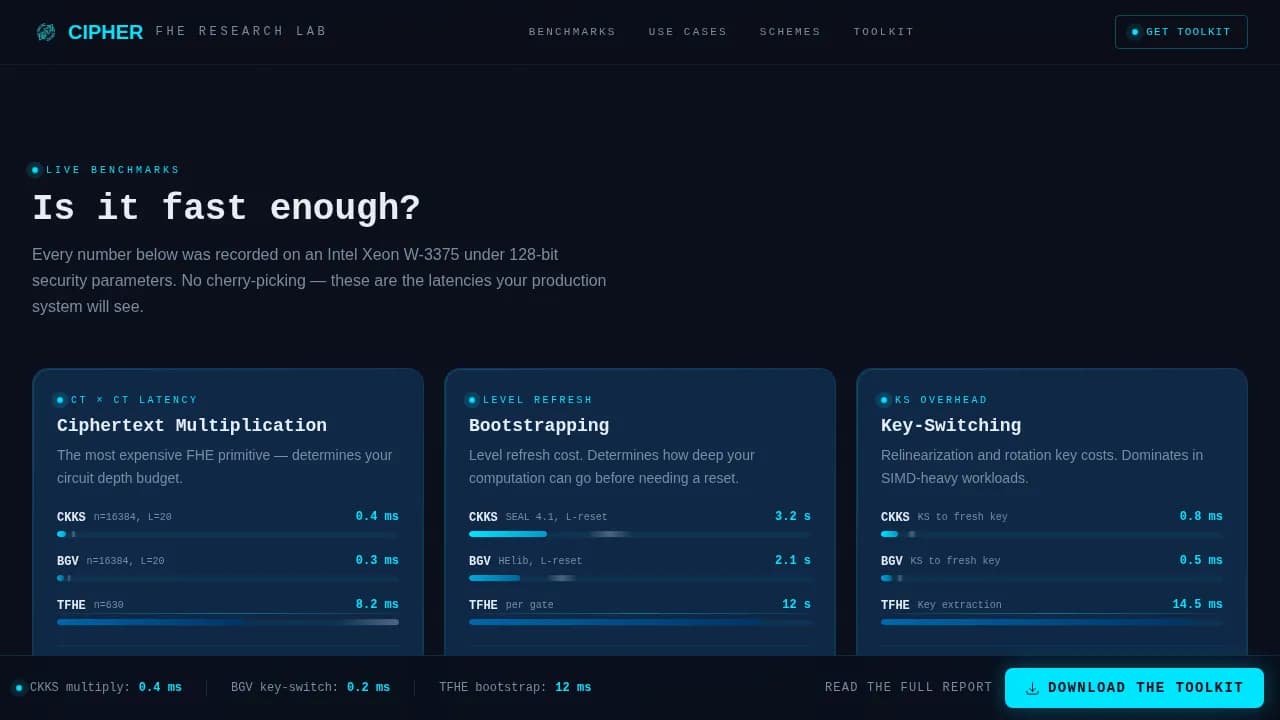
Task: Click the TFHE 12 s value
Action: (x=797, y=605)
